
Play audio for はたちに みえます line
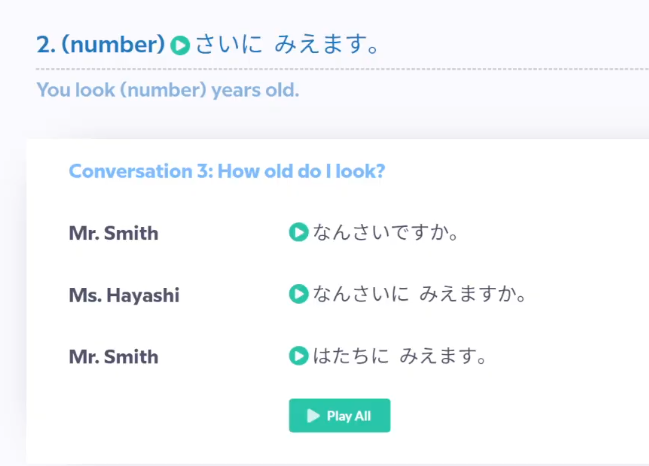pyautogui.click(x=297, y=355)
